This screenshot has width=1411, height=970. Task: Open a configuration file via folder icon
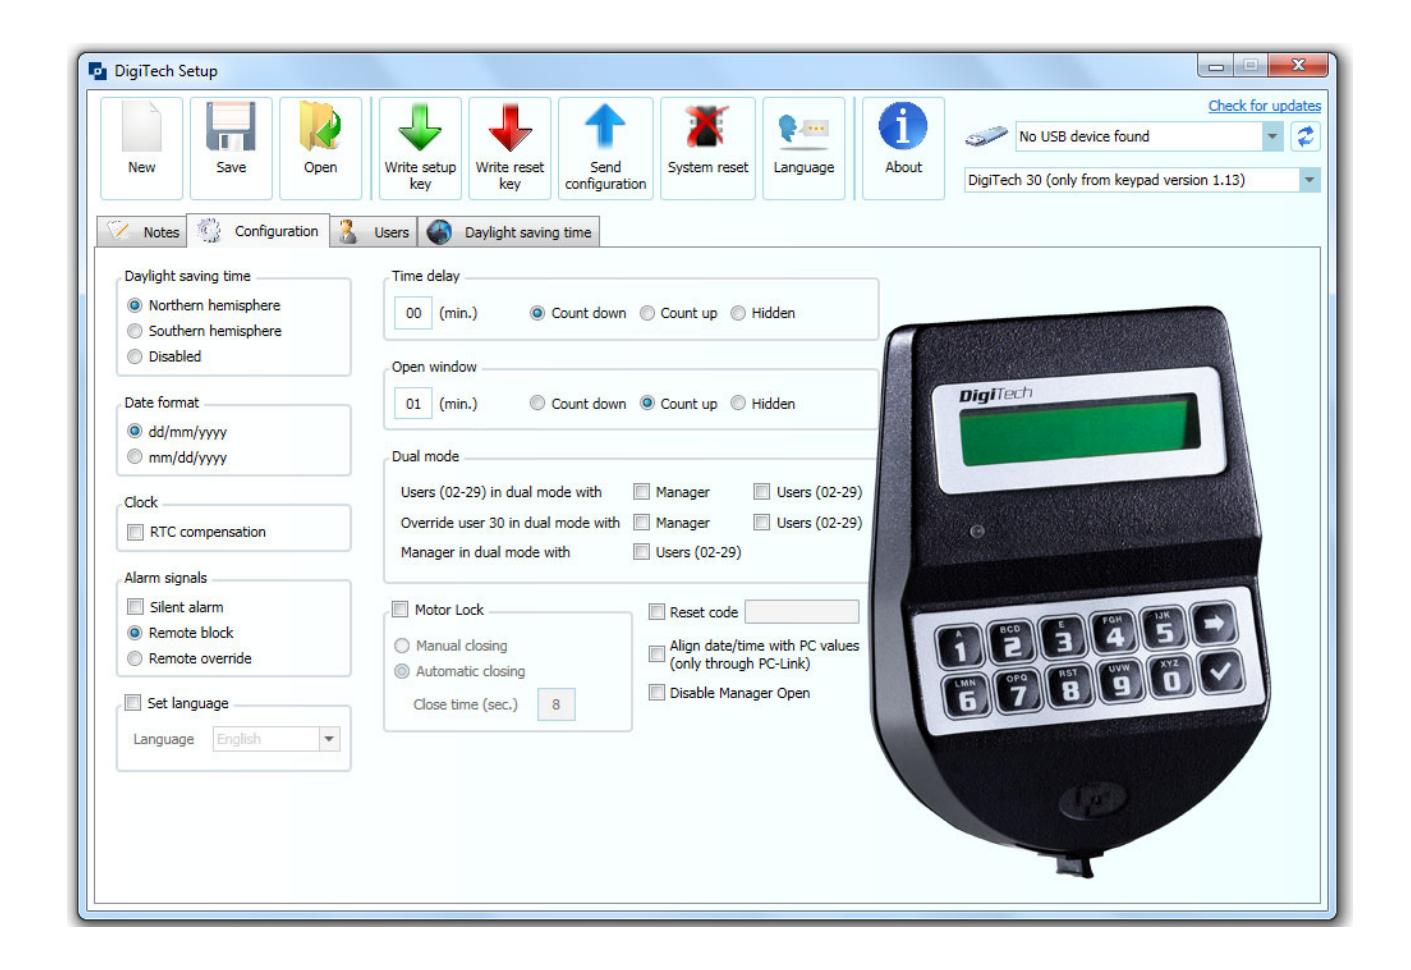tap(320, 148)
